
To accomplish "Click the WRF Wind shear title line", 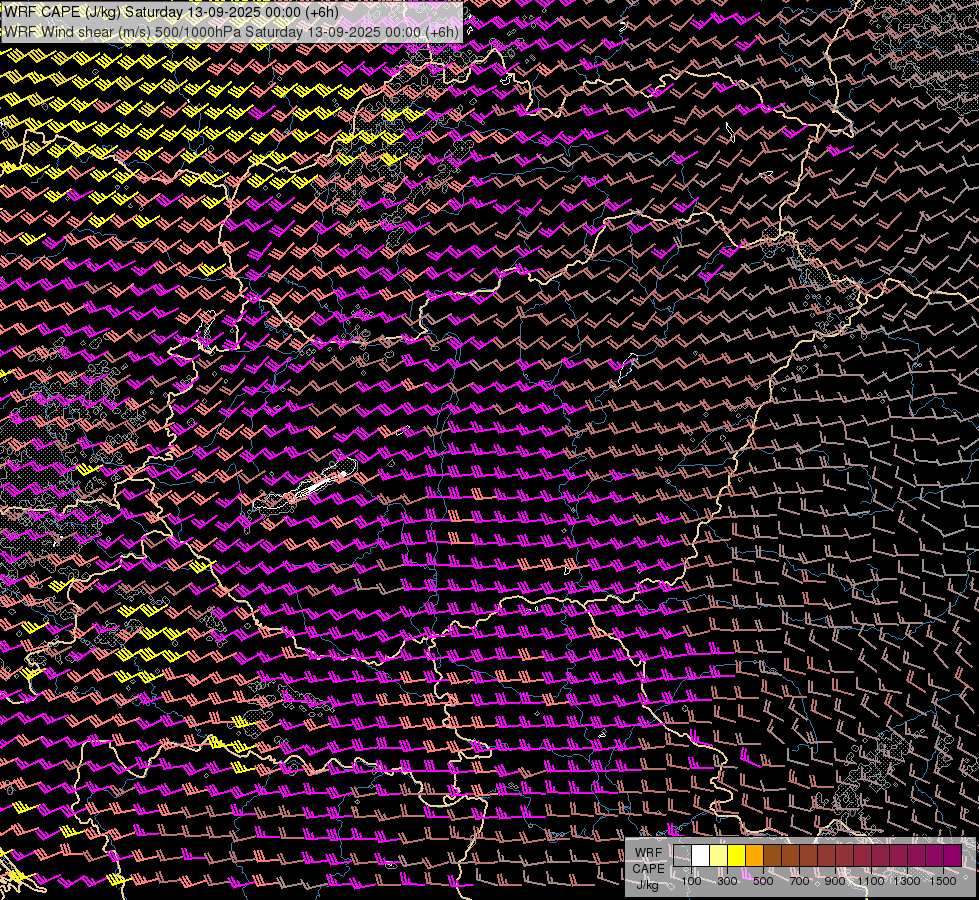I will [x=232, y=31].
